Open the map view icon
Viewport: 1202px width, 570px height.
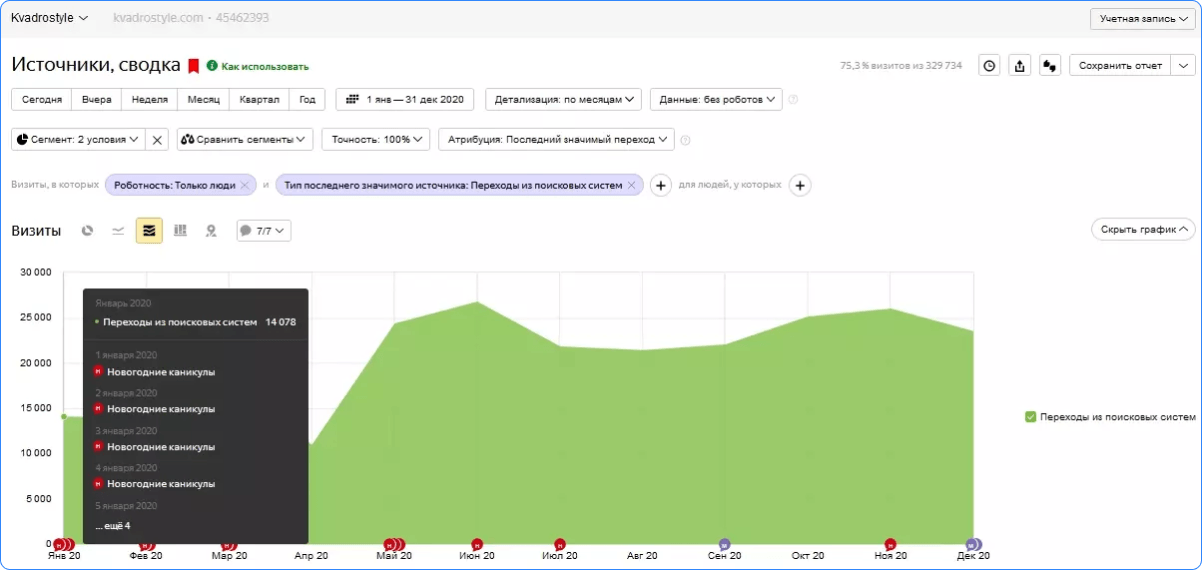click(x=211, y=231)
